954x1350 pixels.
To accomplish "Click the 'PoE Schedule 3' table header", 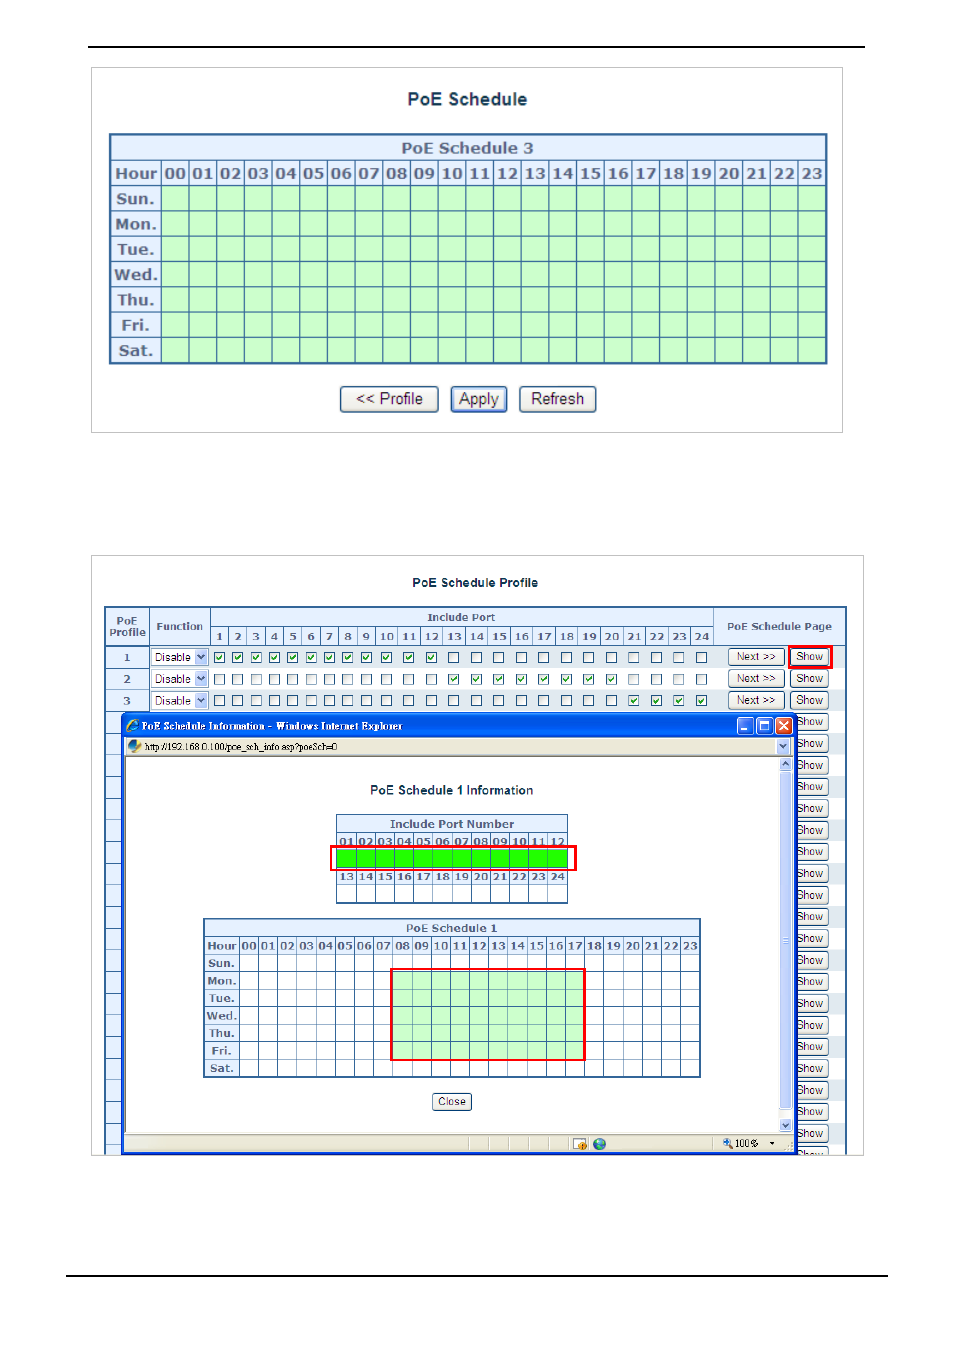I will tap(468, 148).
